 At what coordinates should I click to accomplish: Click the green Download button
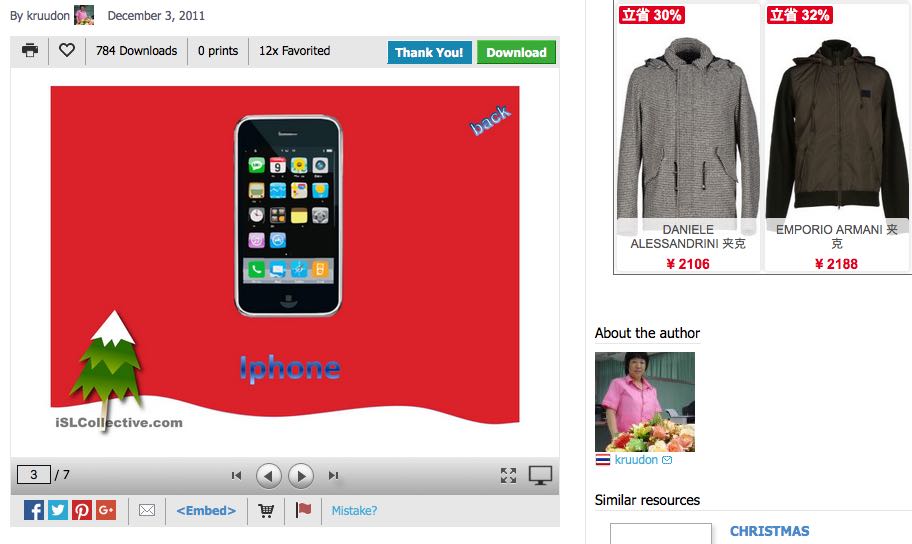pos(516,52)
